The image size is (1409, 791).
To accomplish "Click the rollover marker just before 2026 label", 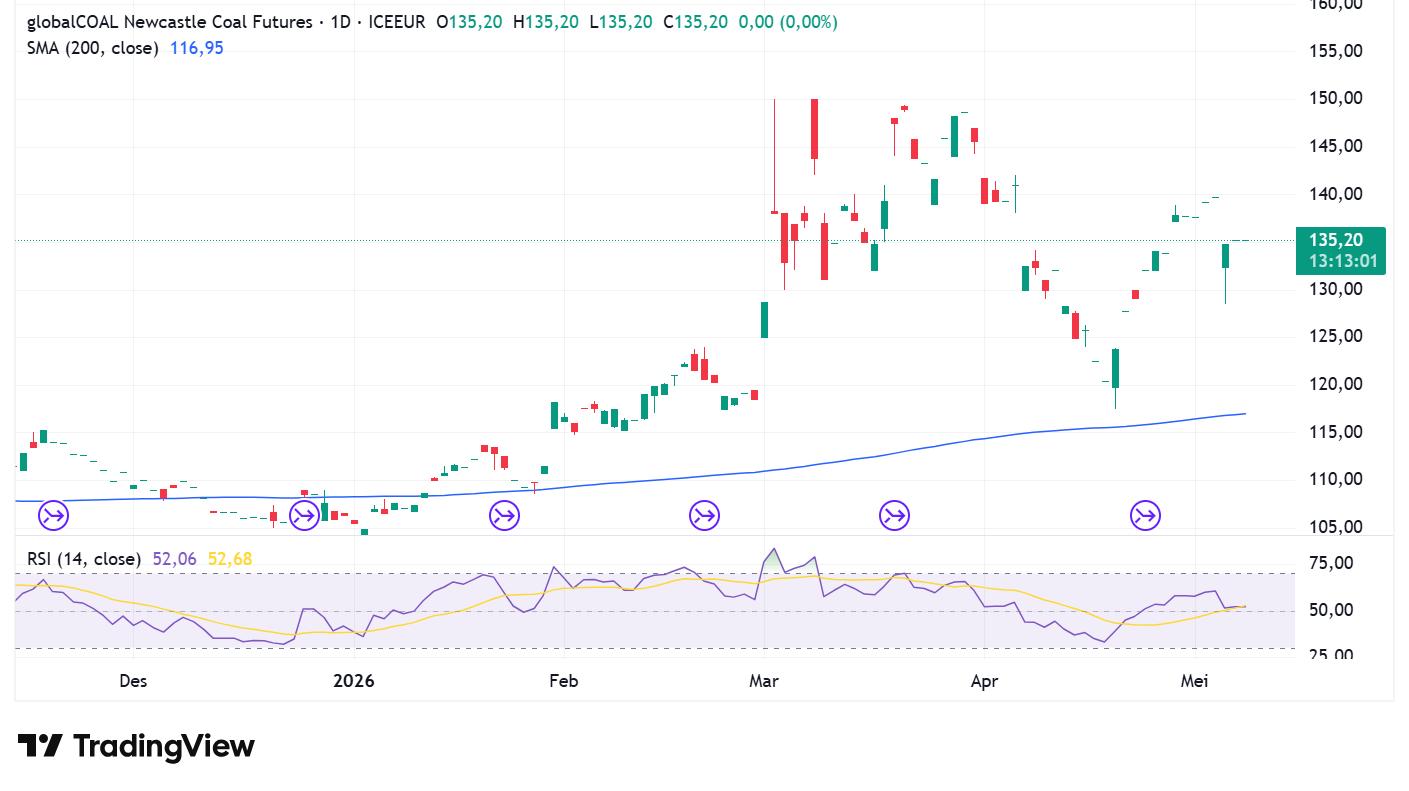I will [304, 516].
